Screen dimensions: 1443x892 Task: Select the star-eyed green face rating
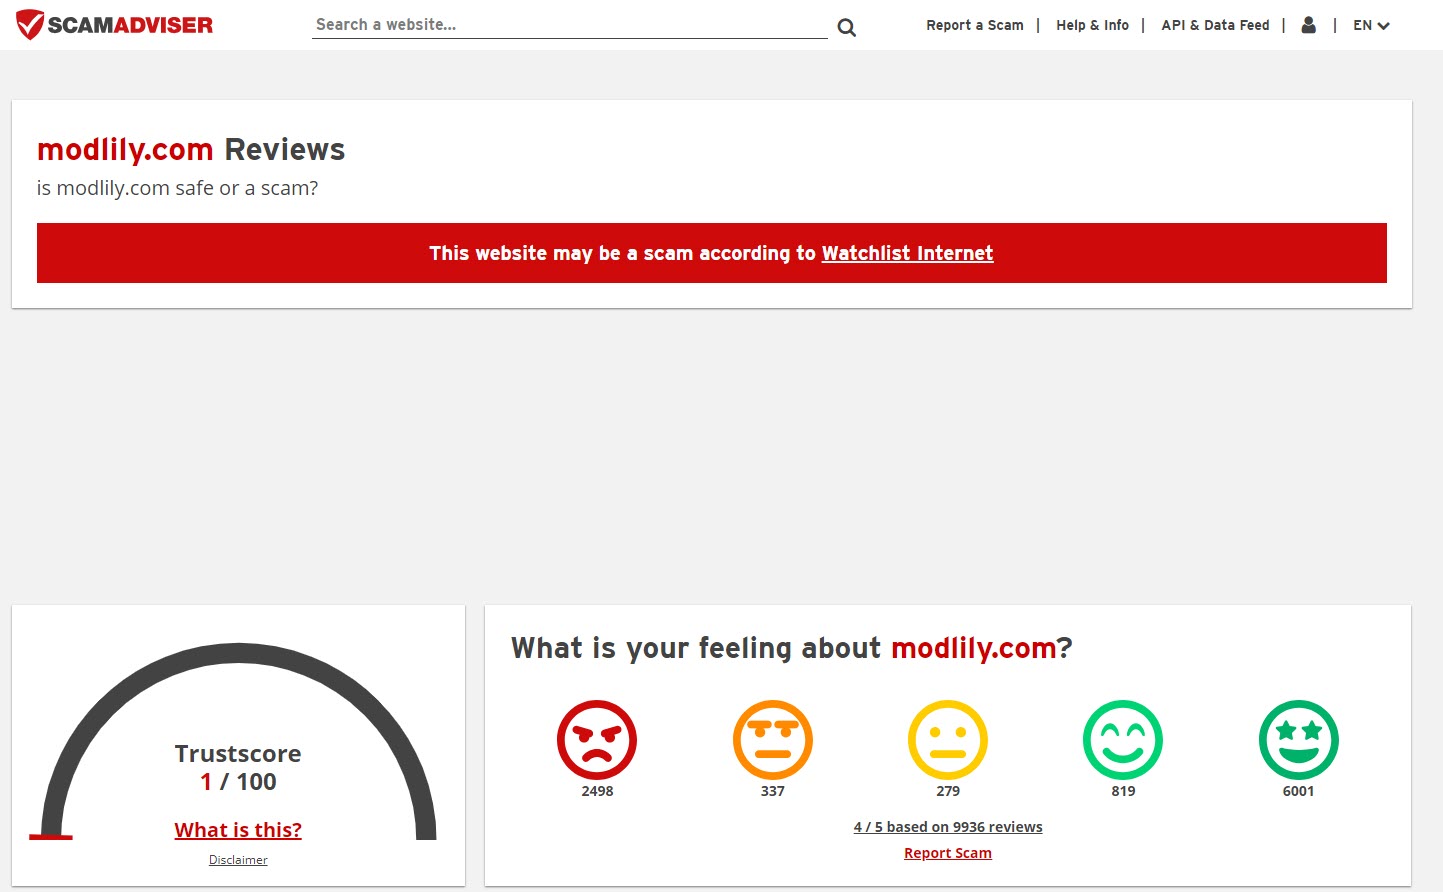pyautogui.click(x=1299, y=740)
